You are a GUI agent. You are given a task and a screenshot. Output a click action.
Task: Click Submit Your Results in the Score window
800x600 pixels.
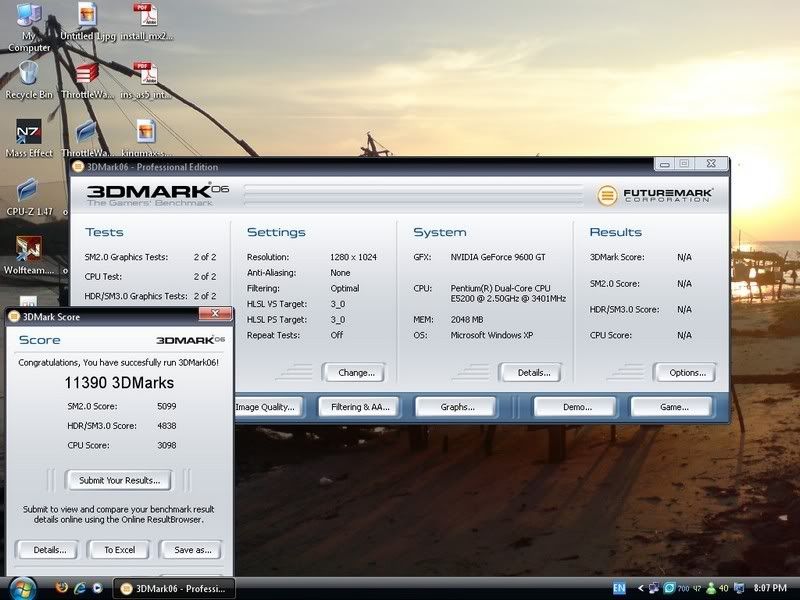(119, 480)
